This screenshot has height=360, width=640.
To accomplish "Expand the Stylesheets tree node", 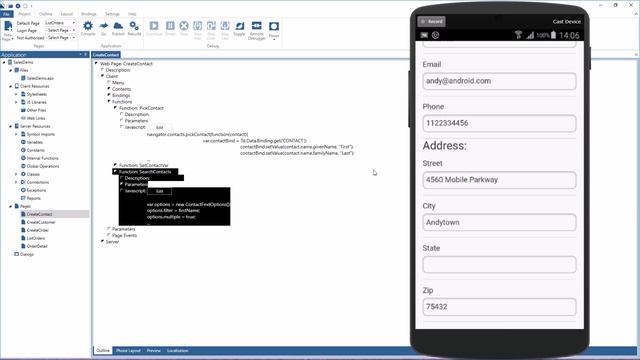I will [x=16, y=94].
